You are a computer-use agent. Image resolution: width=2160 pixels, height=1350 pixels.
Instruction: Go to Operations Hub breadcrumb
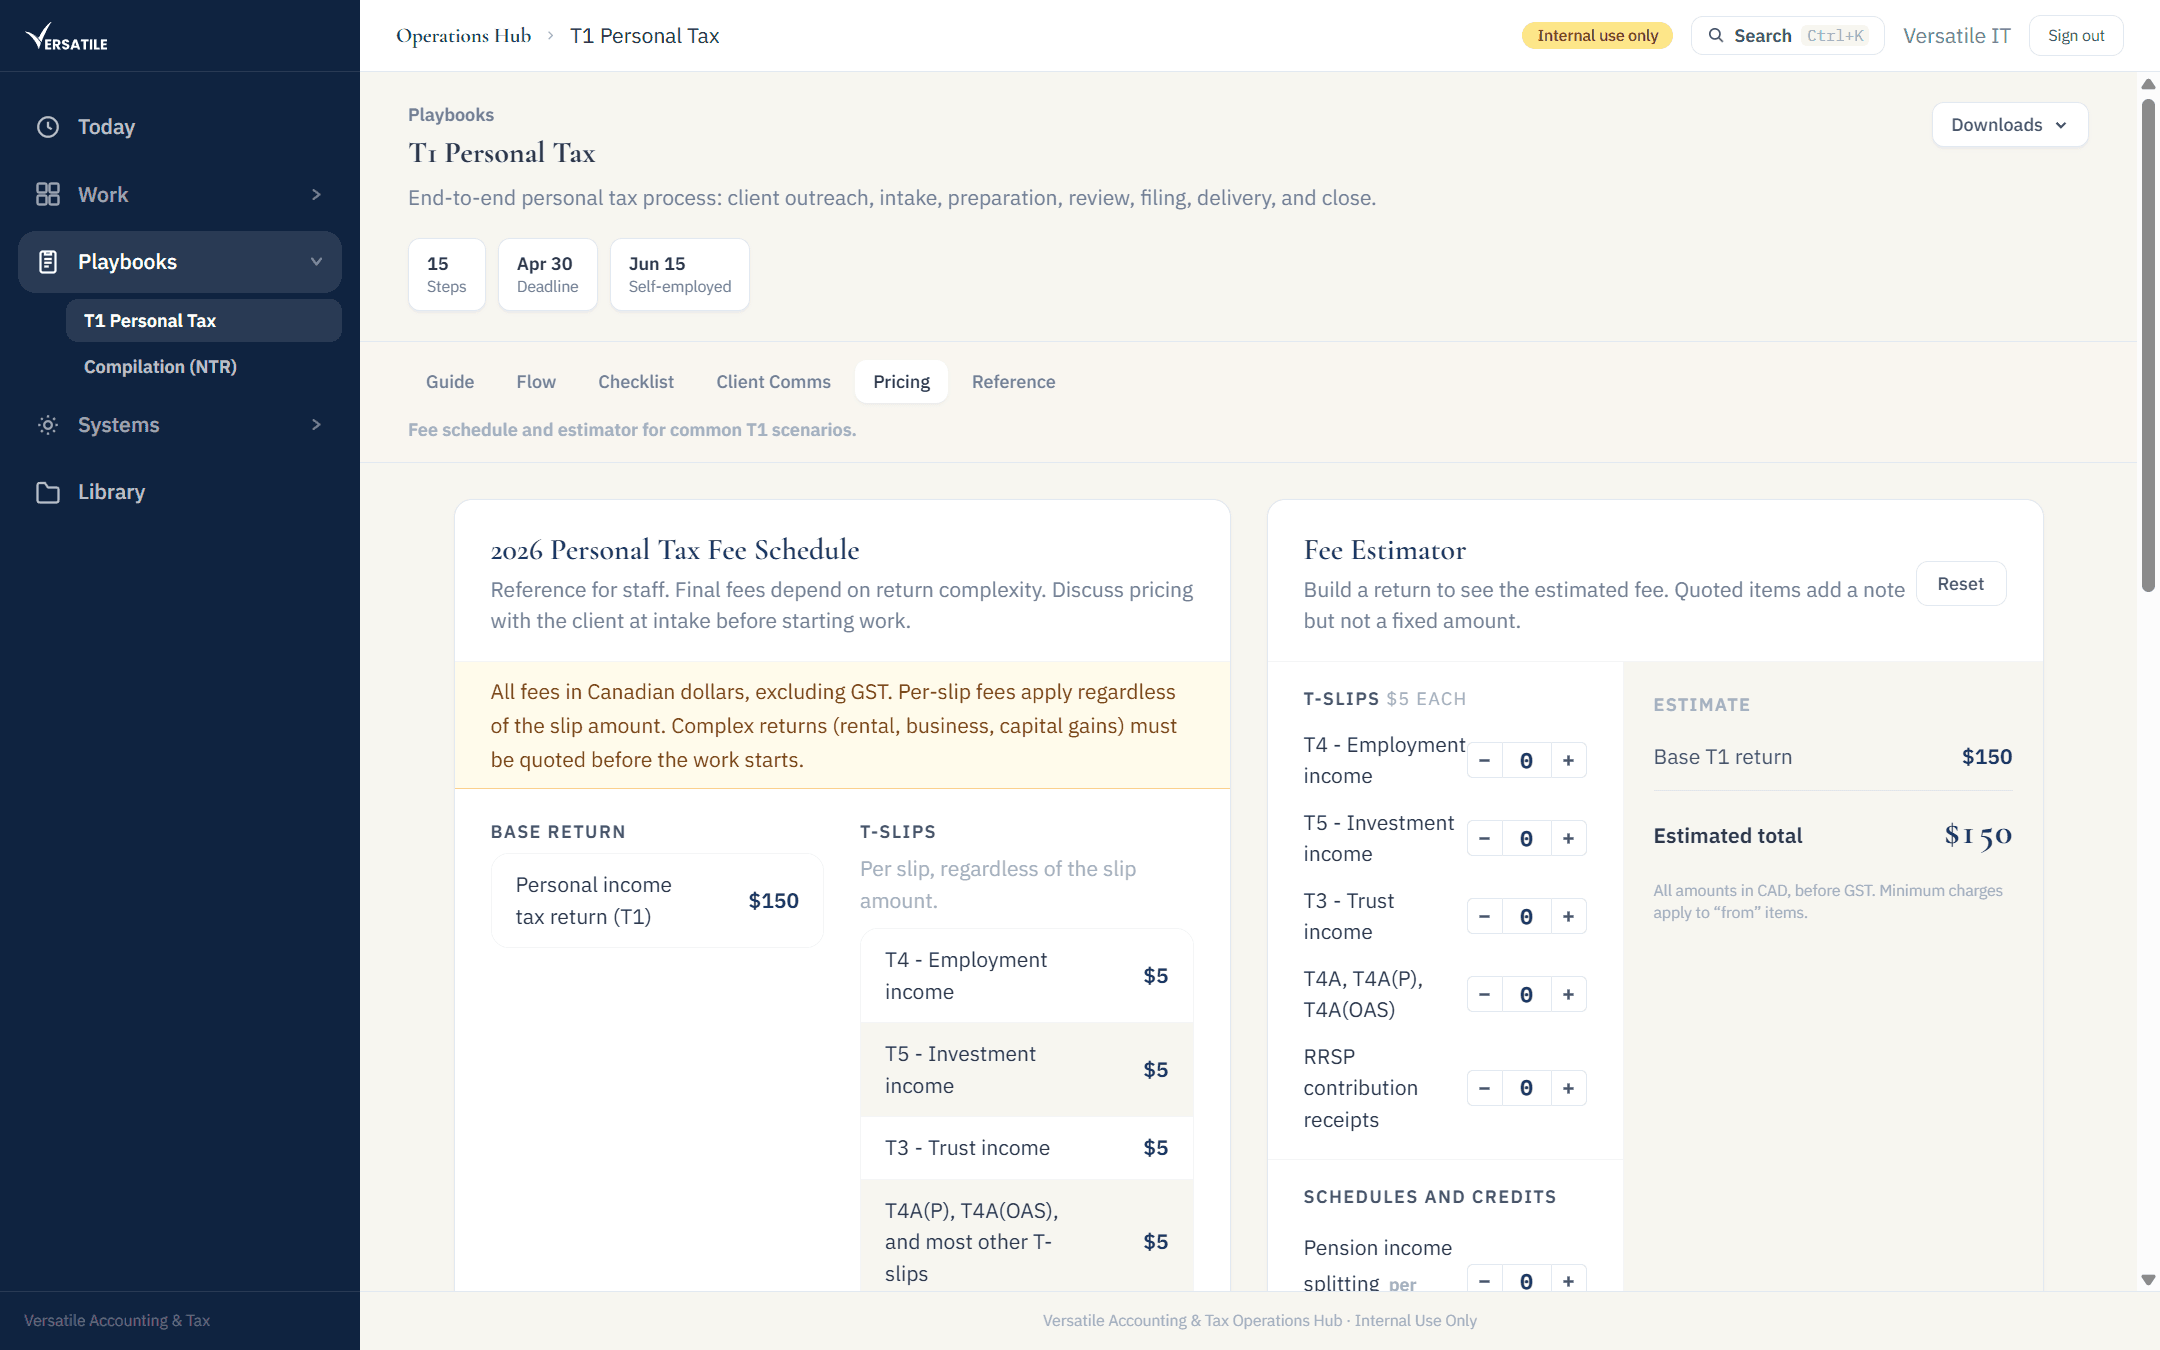pyautogui.click(x=463, y=36)
